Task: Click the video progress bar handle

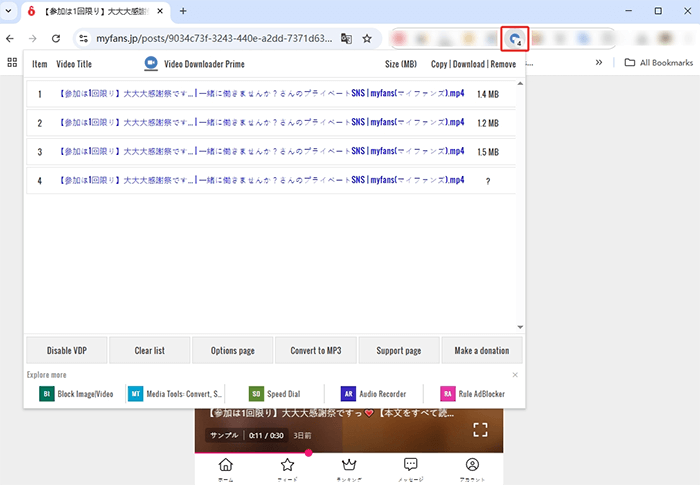Action: tap(308, 453)
